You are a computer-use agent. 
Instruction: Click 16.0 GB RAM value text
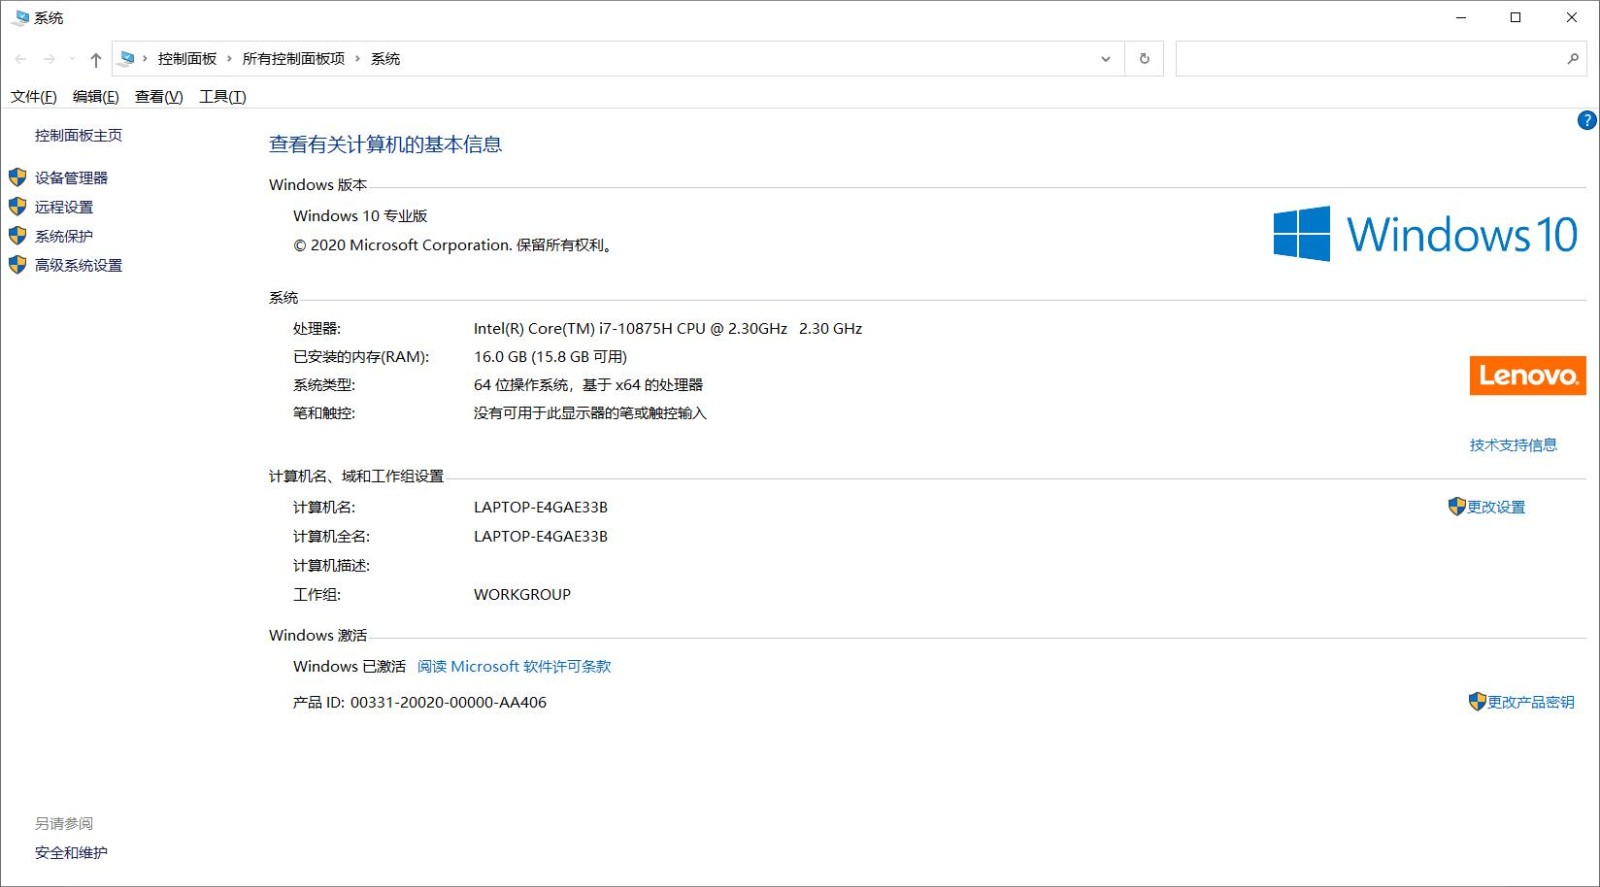click(550, 356)
